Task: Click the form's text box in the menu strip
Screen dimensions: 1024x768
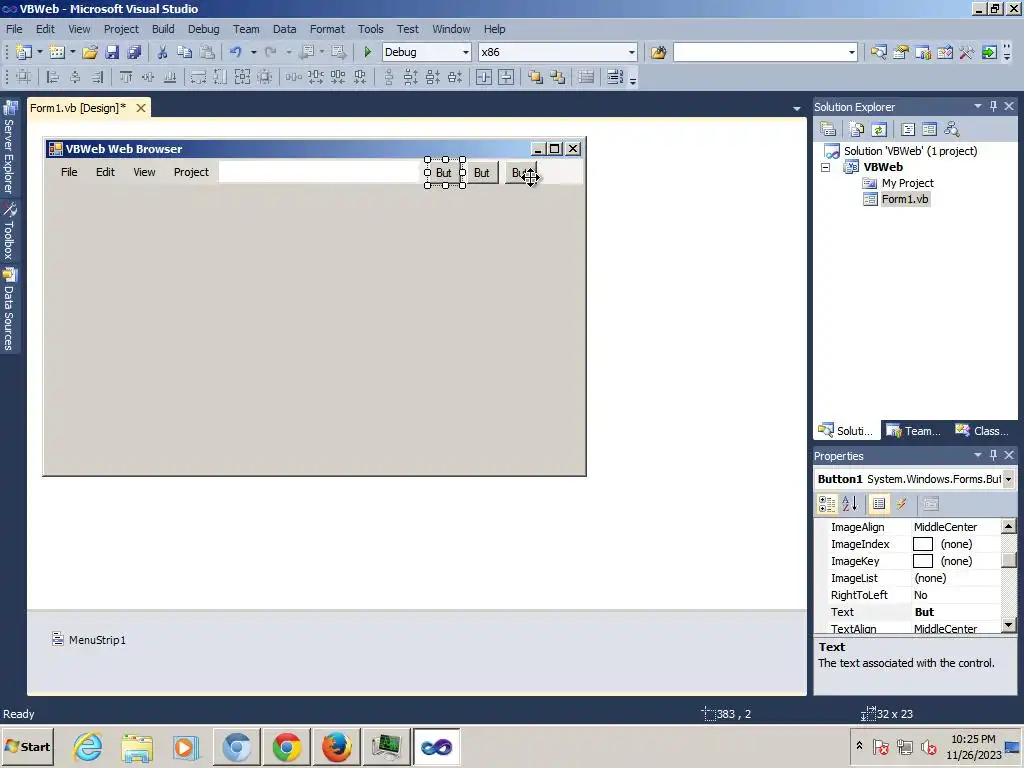Action: (319, 172)
